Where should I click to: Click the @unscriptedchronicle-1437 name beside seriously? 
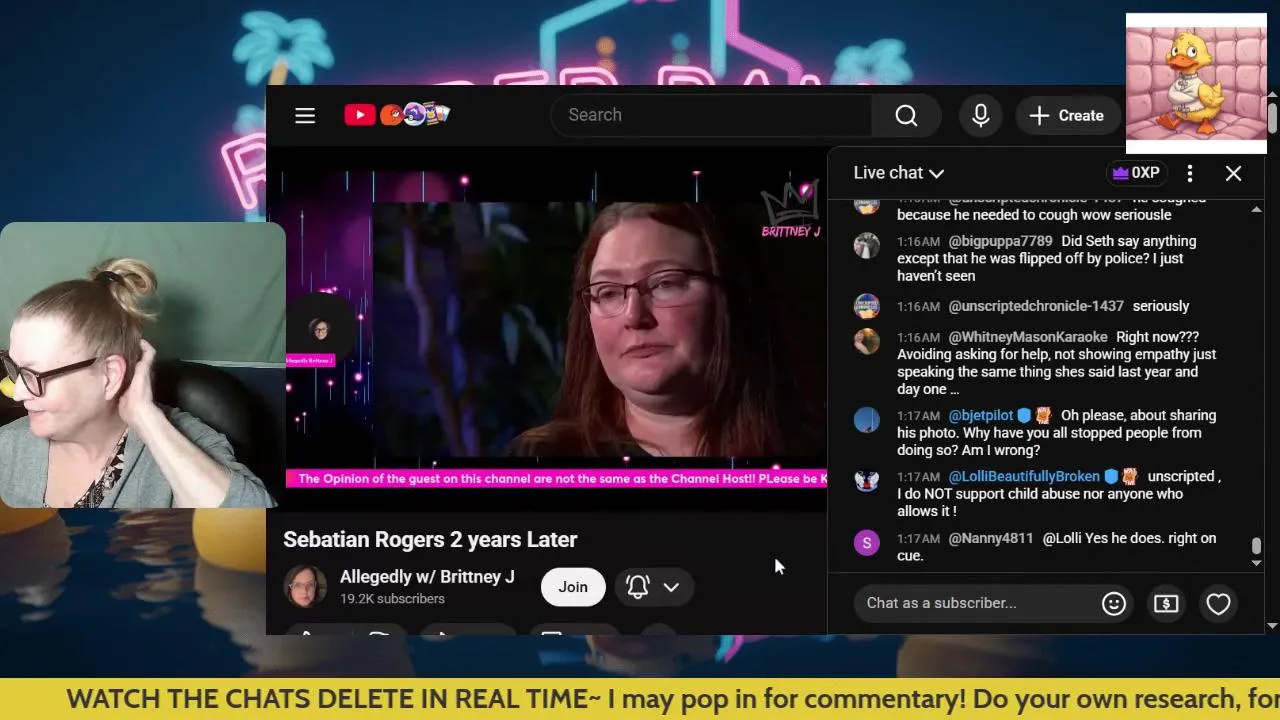(1036, 306)
